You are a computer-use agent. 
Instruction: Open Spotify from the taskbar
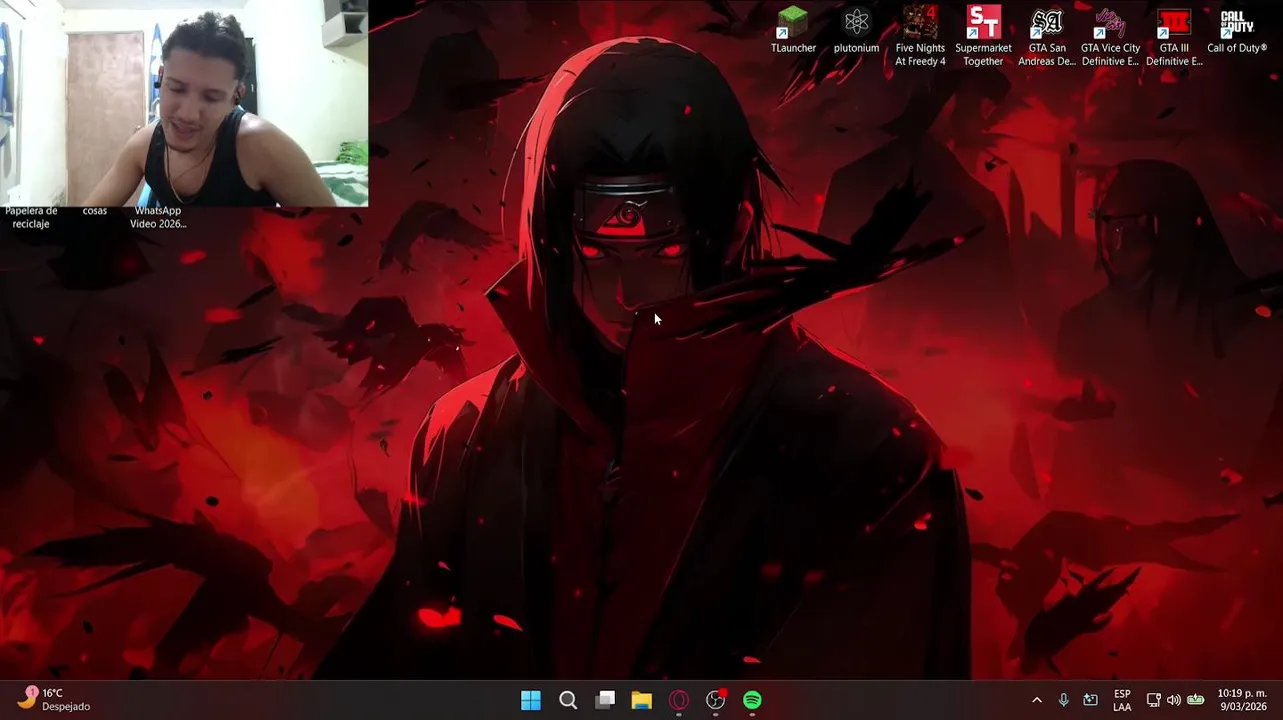[752, 700]
